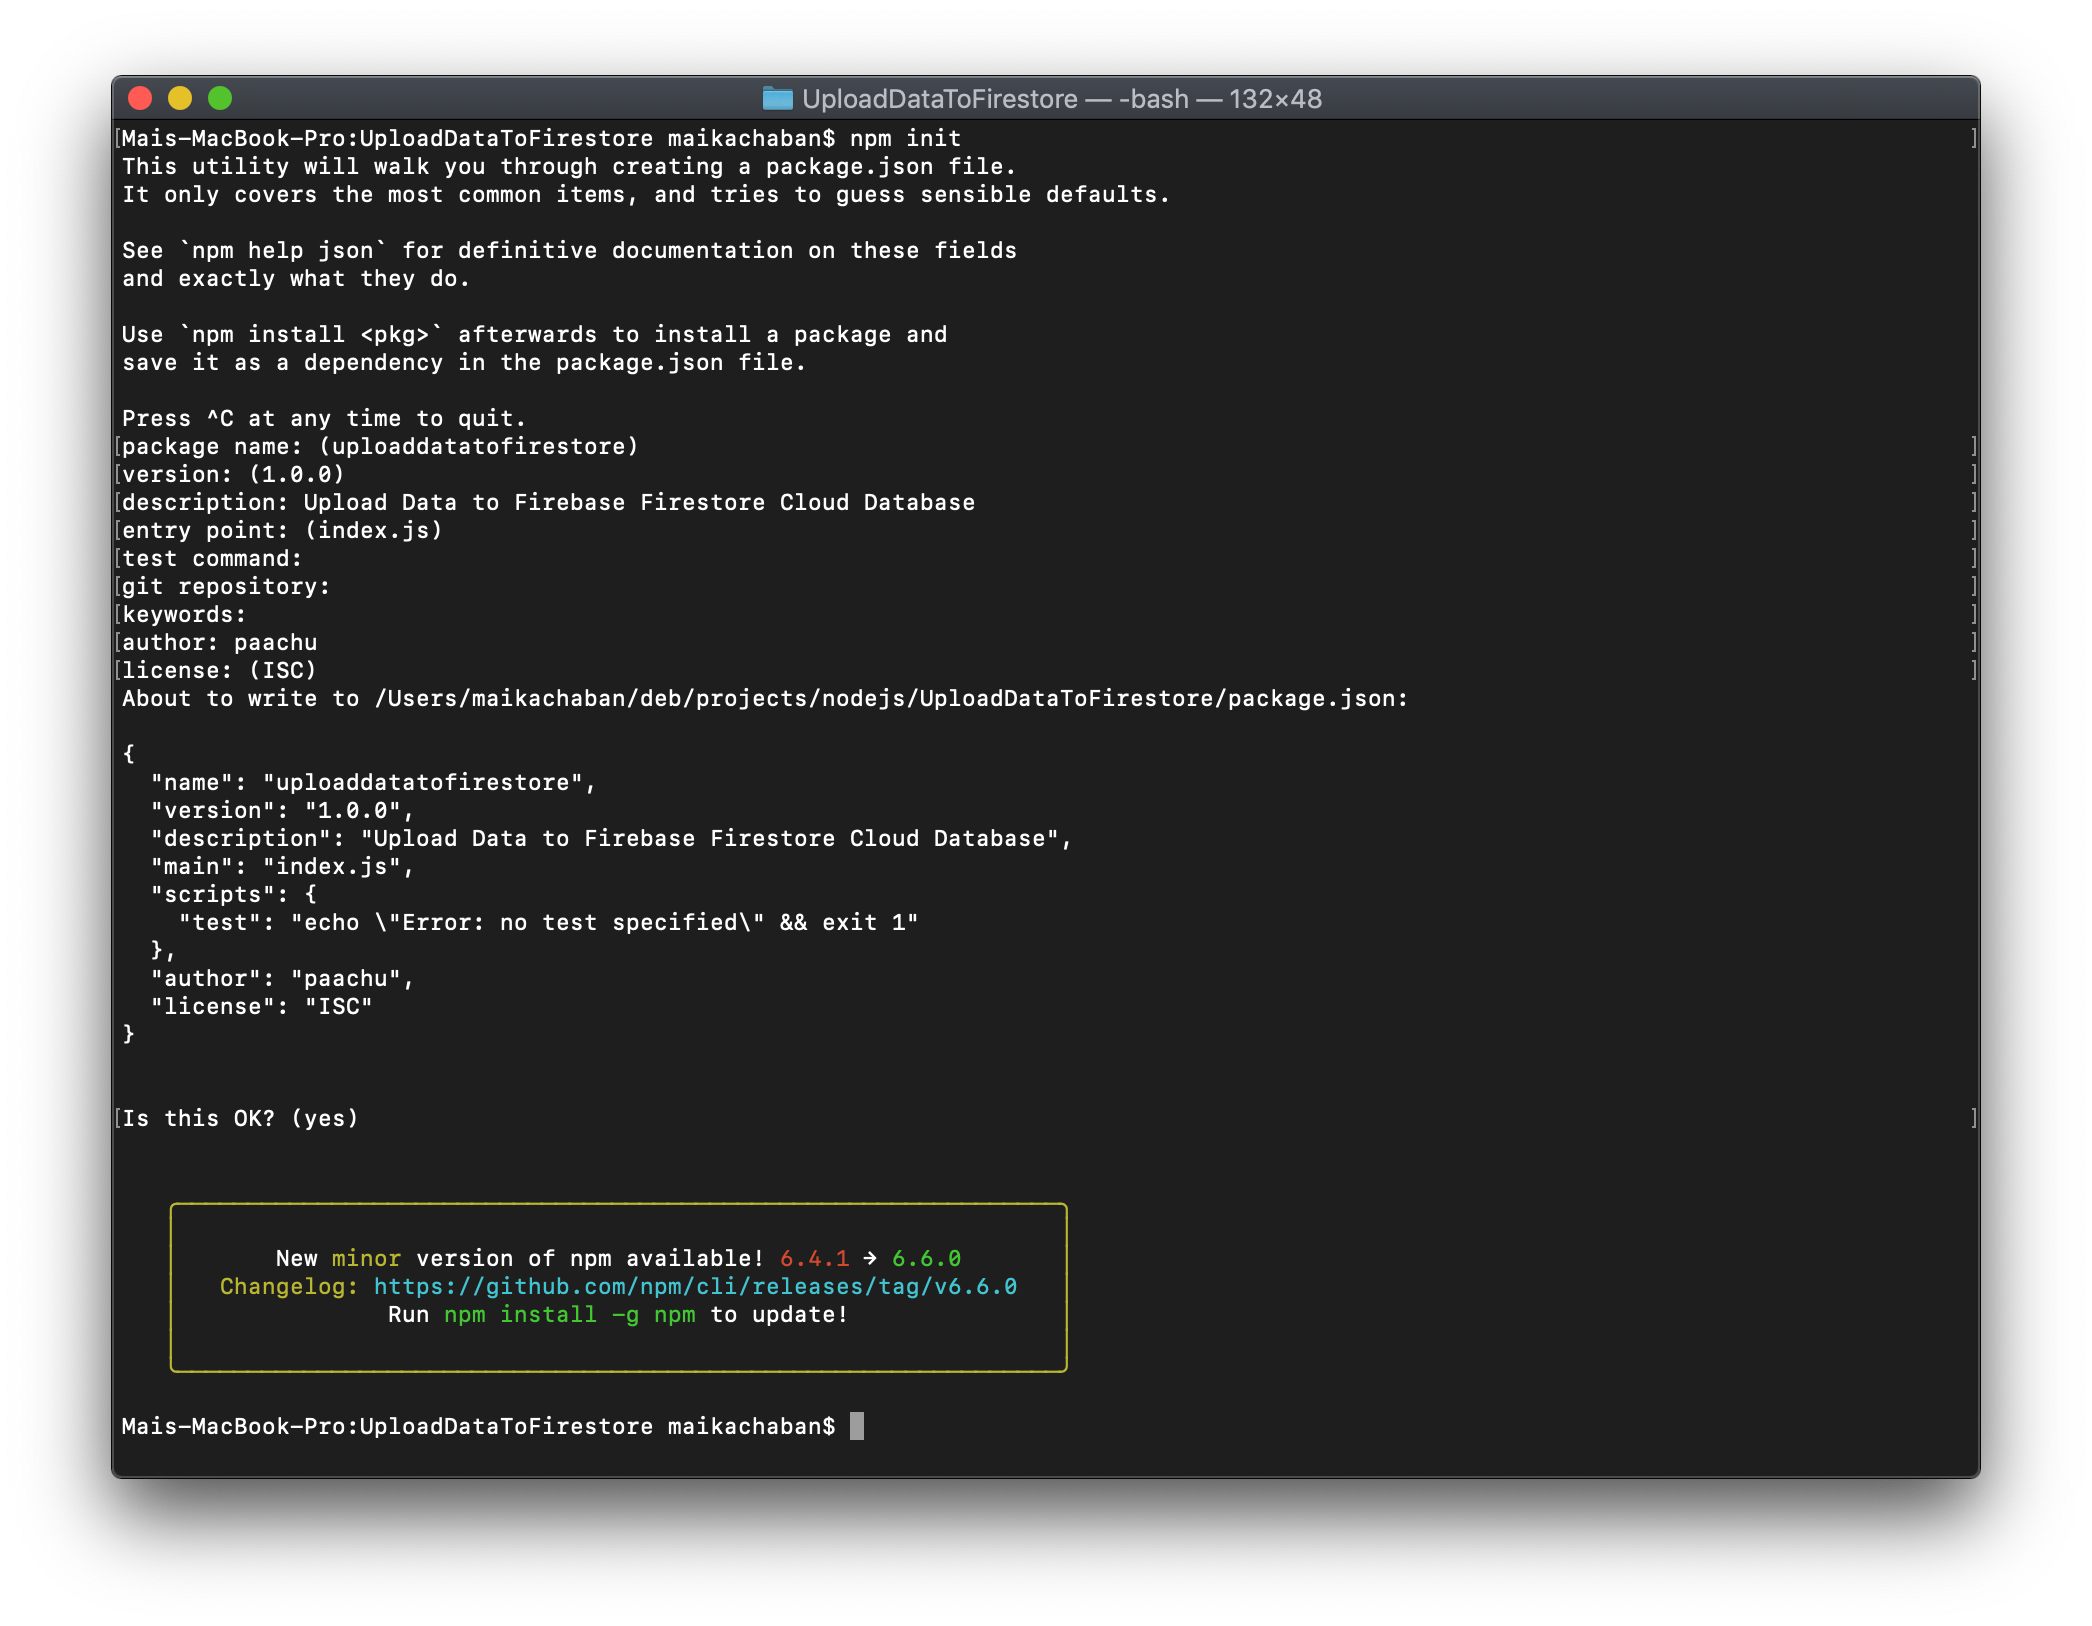Click the new version number 6.6.0

[x=926, y=1259]
